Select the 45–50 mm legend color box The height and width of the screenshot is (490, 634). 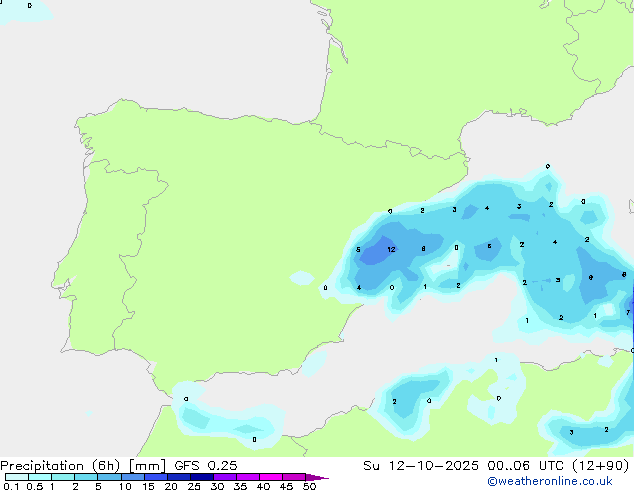click(x=294, y=477)
